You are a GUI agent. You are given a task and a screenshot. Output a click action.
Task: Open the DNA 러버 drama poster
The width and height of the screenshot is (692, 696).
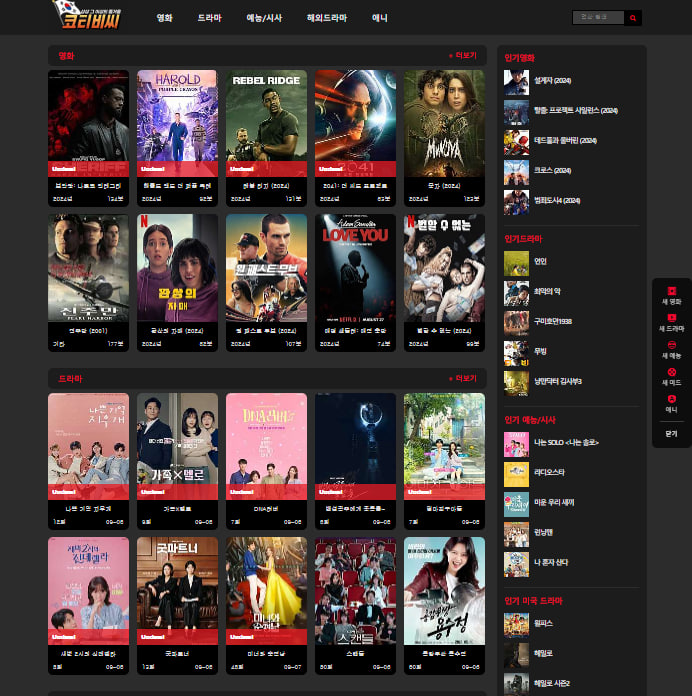click(x=266, y=446)
